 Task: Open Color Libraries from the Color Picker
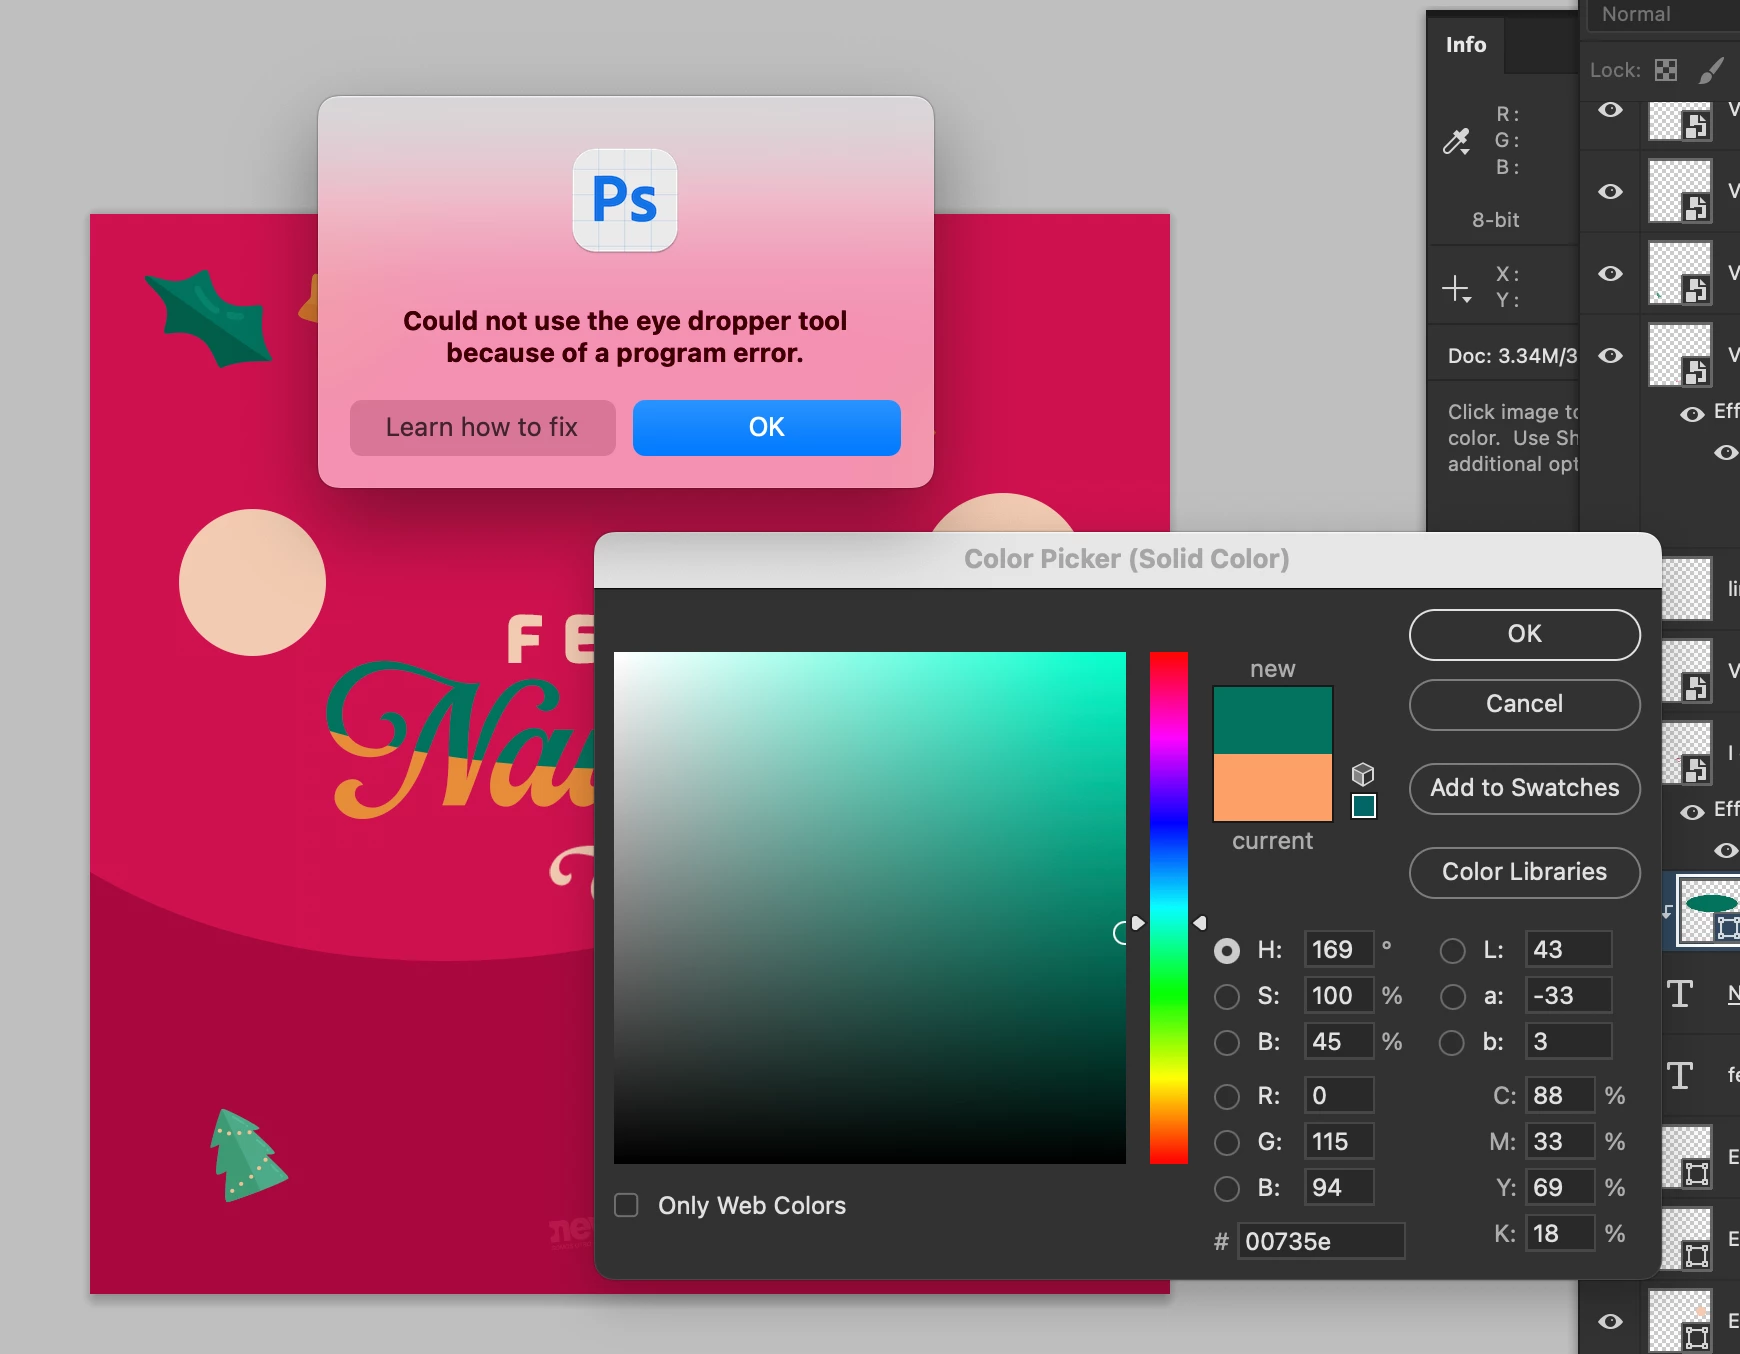[1524, 872]
